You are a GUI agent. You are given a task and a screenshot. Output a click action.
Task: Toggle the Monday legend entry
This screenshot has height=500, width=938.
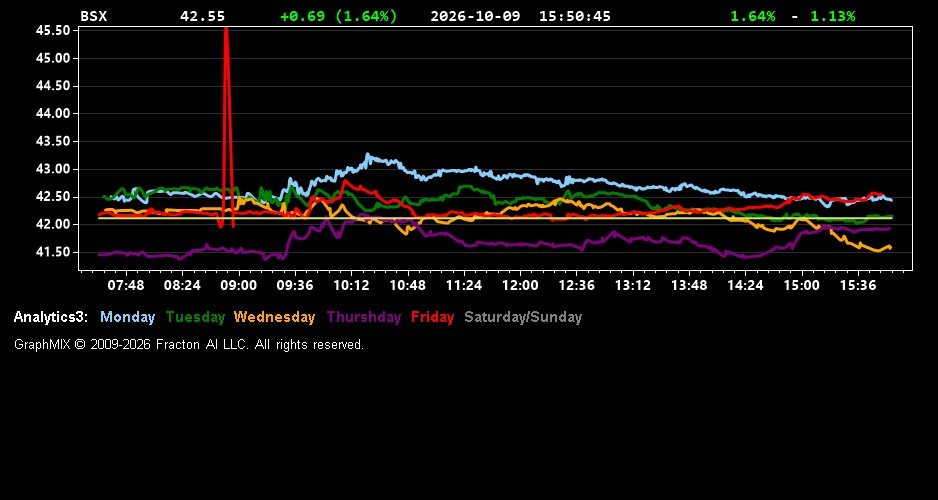(x=127, y=317)
